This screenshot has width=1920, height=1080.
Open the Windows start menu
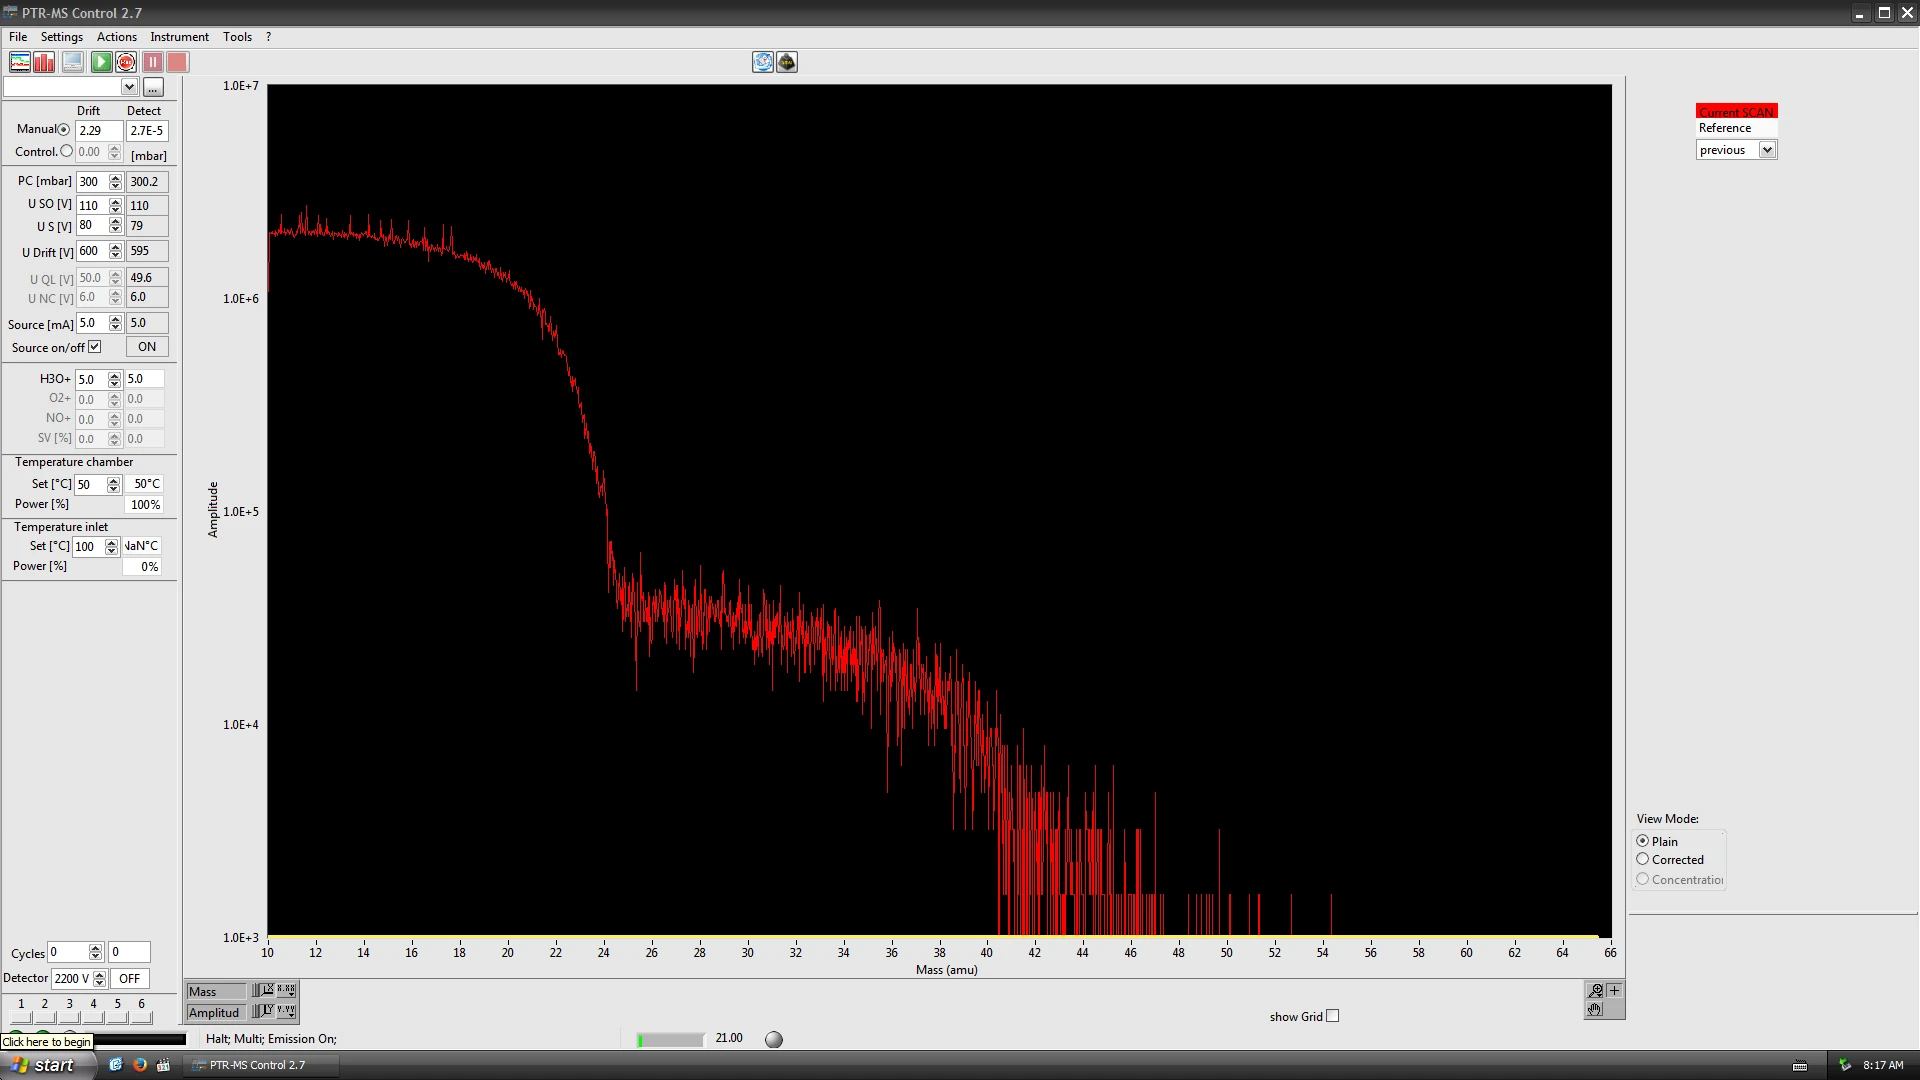pyautogui.click(x=46, y=1065)
